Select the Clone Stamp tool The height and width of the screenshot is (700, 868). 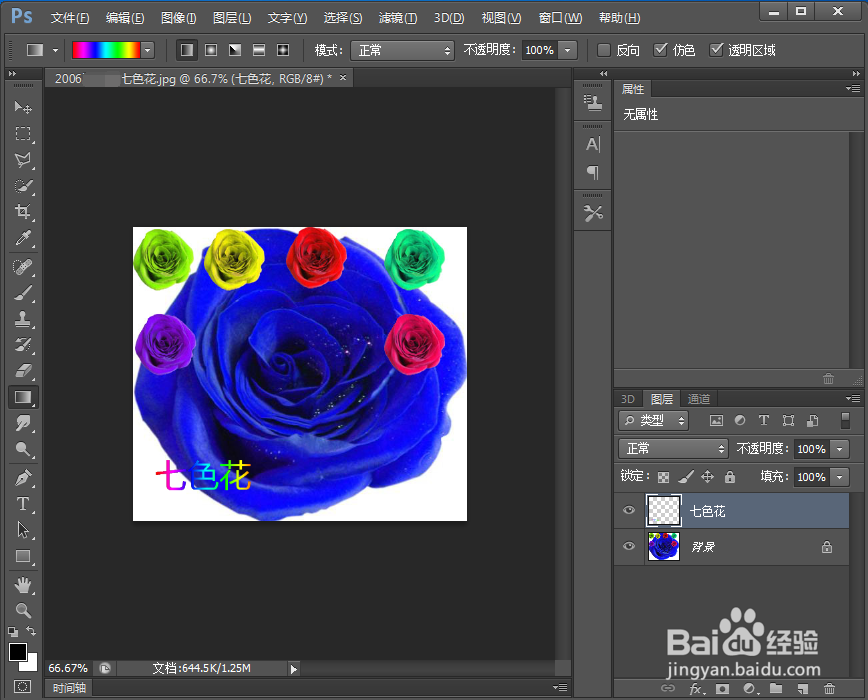pyautogui.click(x=23, y=319)
